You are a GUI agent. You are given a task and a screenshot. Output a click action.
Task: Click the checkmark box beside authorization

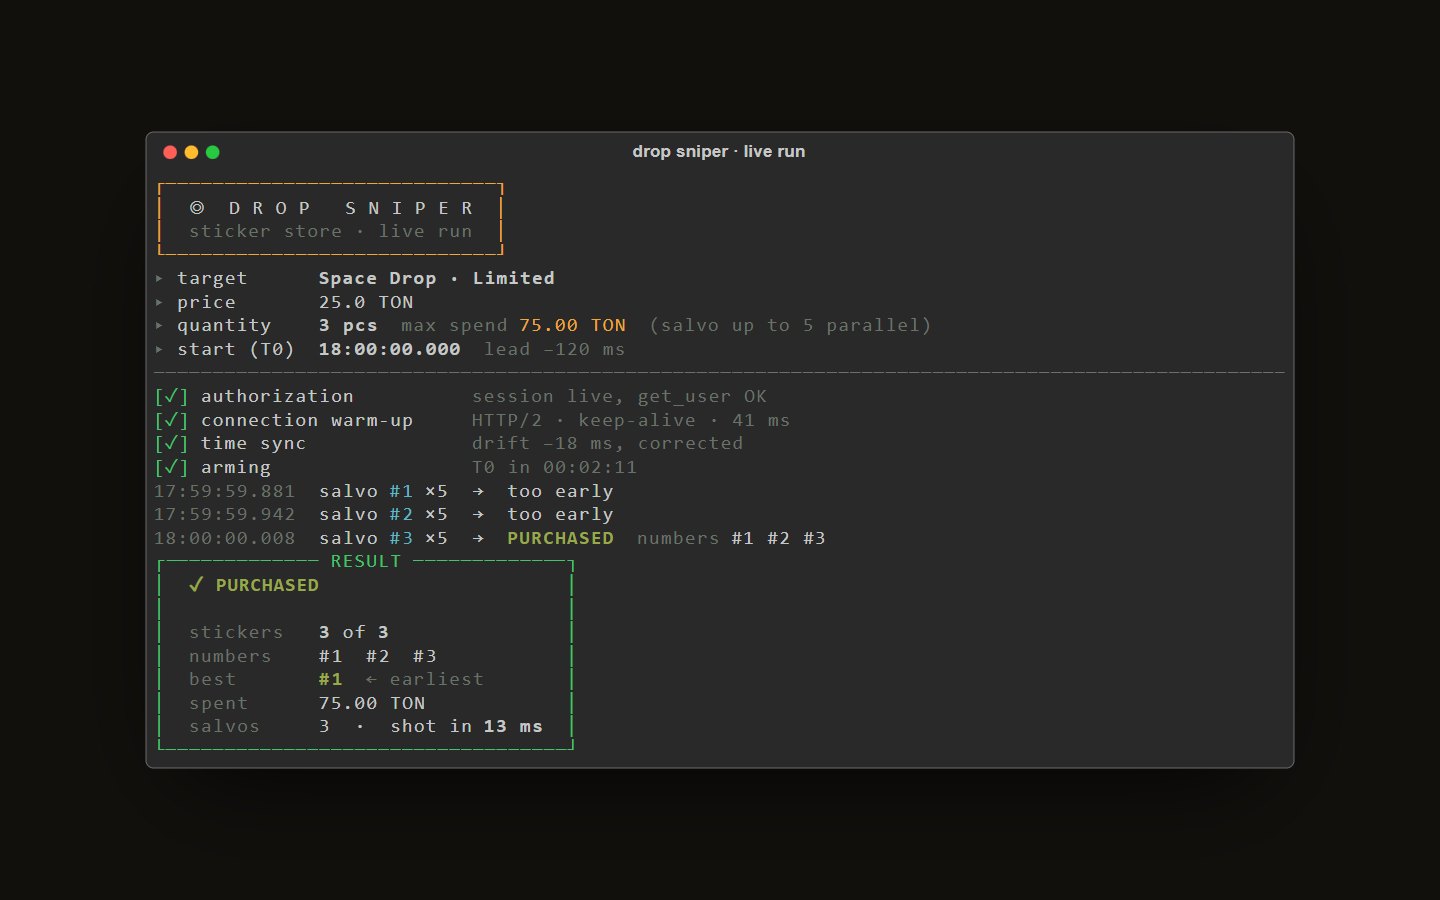(x=171, y=396)
